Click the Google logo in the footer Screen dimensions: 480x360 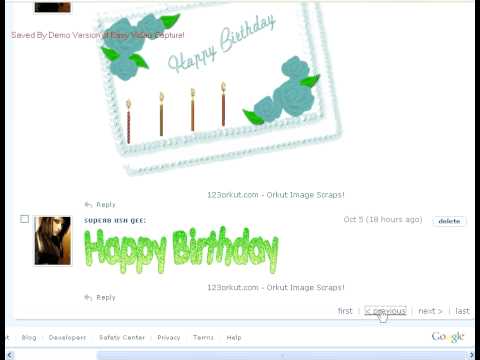click(x=448, y=337)
